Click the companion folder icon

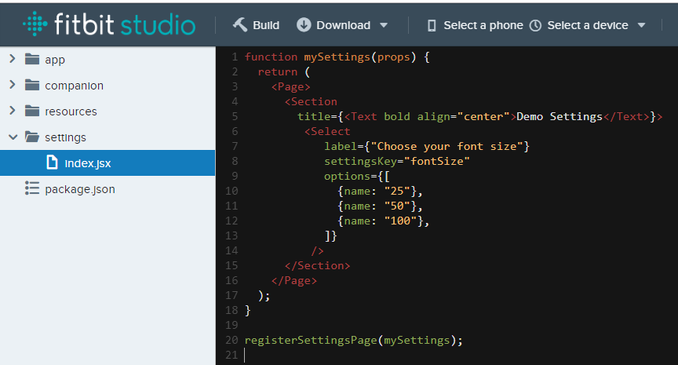[x=32, y=85]
